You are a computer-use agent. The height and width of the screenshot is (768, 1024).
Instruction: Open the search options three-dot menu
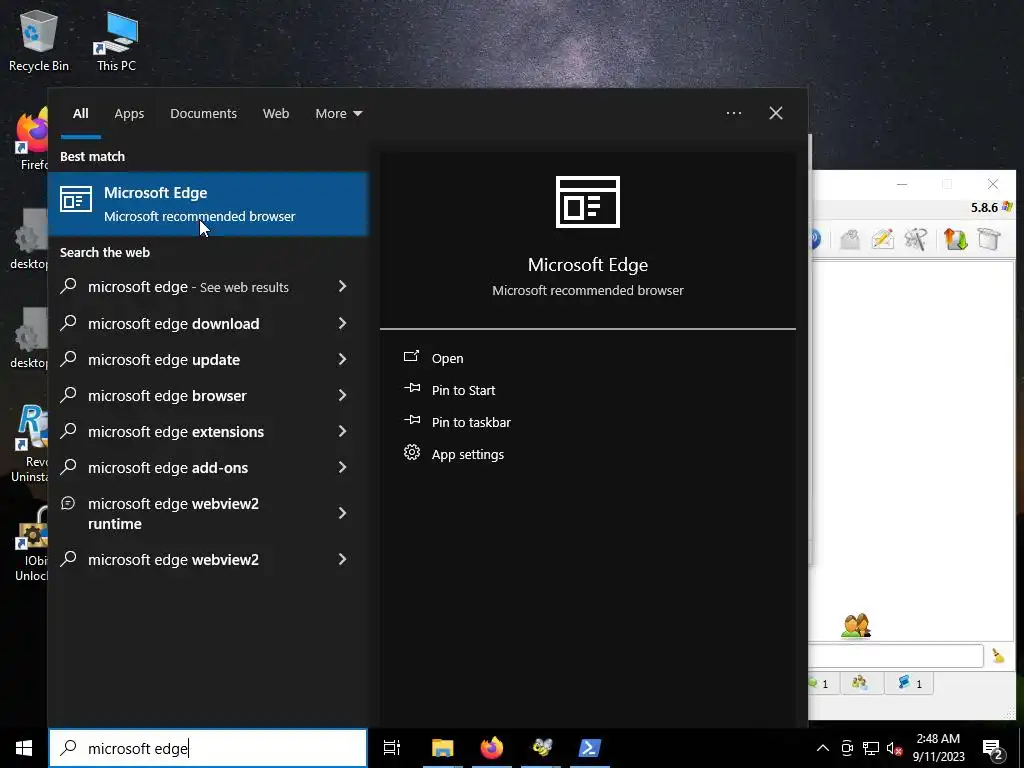pos(733,113)
